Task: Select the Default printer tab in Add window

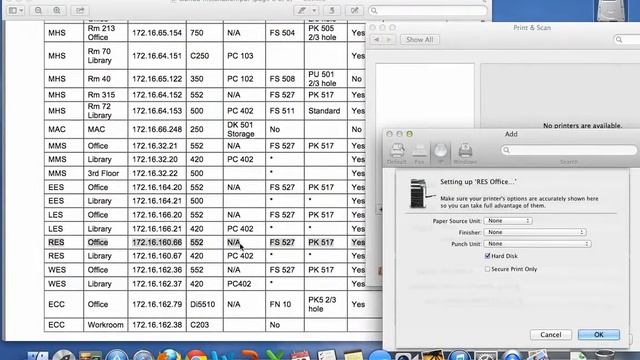Action: 397,154
